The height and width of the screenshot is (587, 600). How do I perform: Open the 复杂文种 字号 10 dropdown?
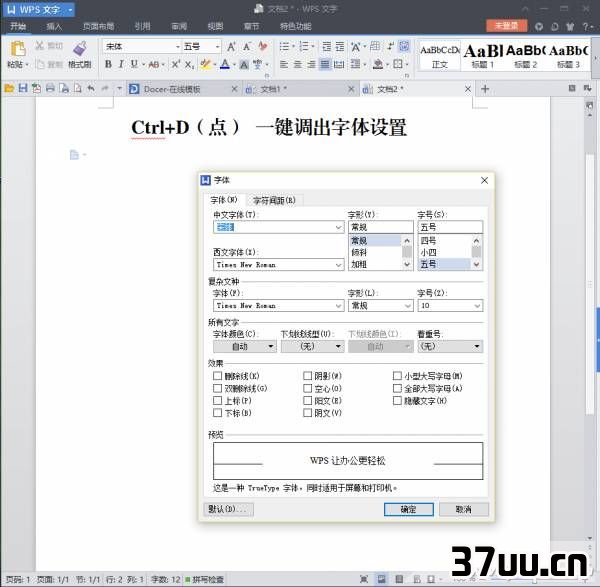point(477,306)
